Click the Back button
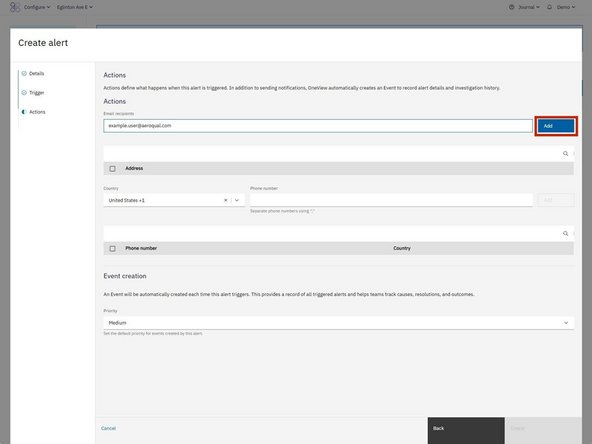 pyautogui.click(x=466, y=430)
